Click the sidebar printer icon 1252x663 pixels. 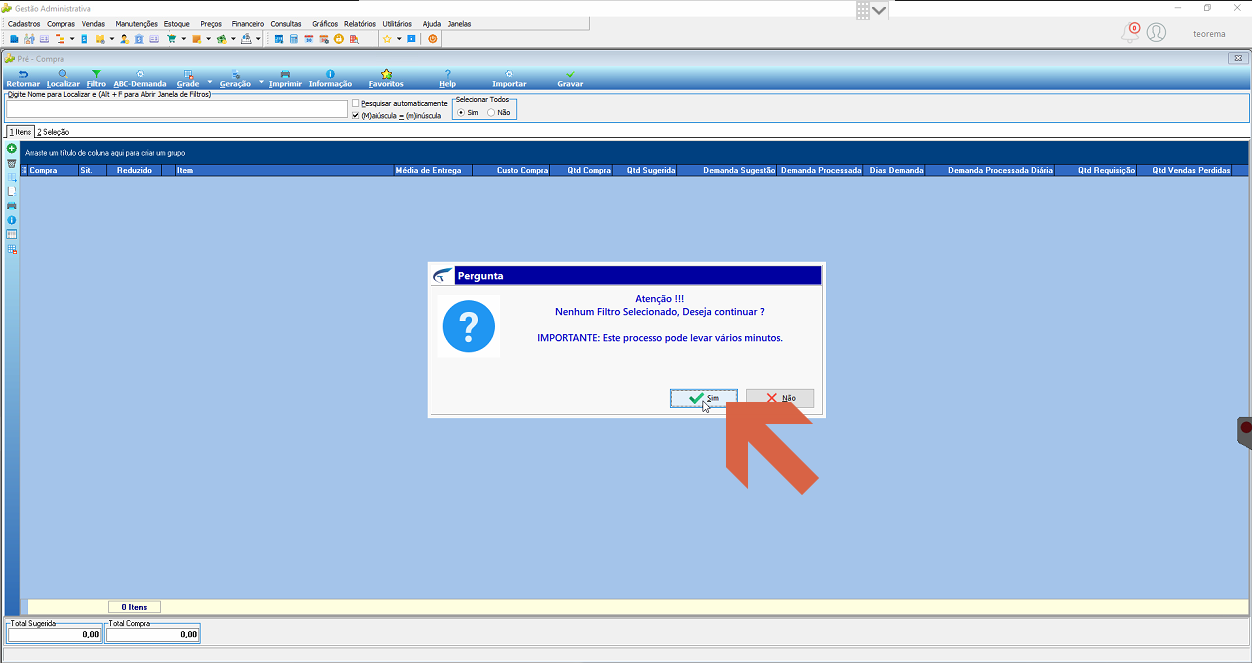12,205
